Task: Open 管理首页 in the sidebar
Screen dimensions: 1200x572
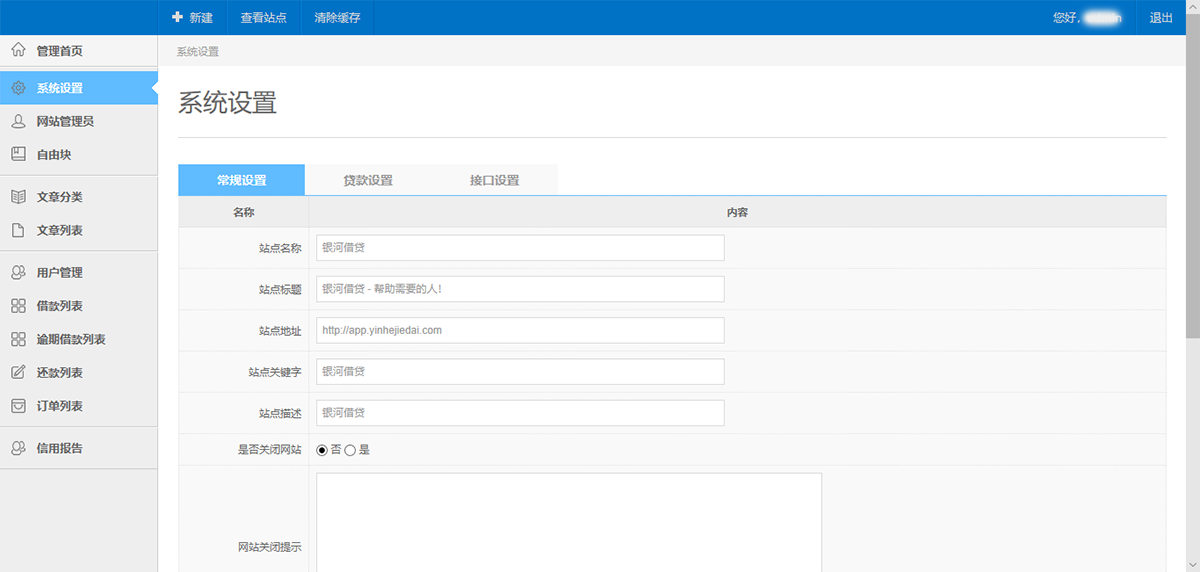Action: 79,50
